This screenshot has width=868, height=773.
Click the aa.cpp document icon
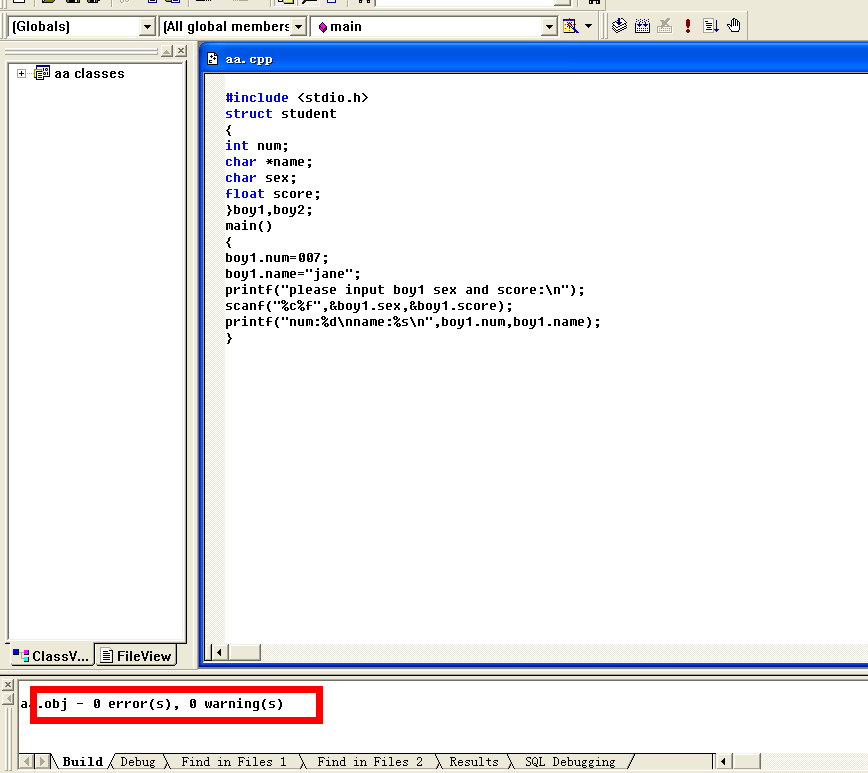tap(213, 59)
